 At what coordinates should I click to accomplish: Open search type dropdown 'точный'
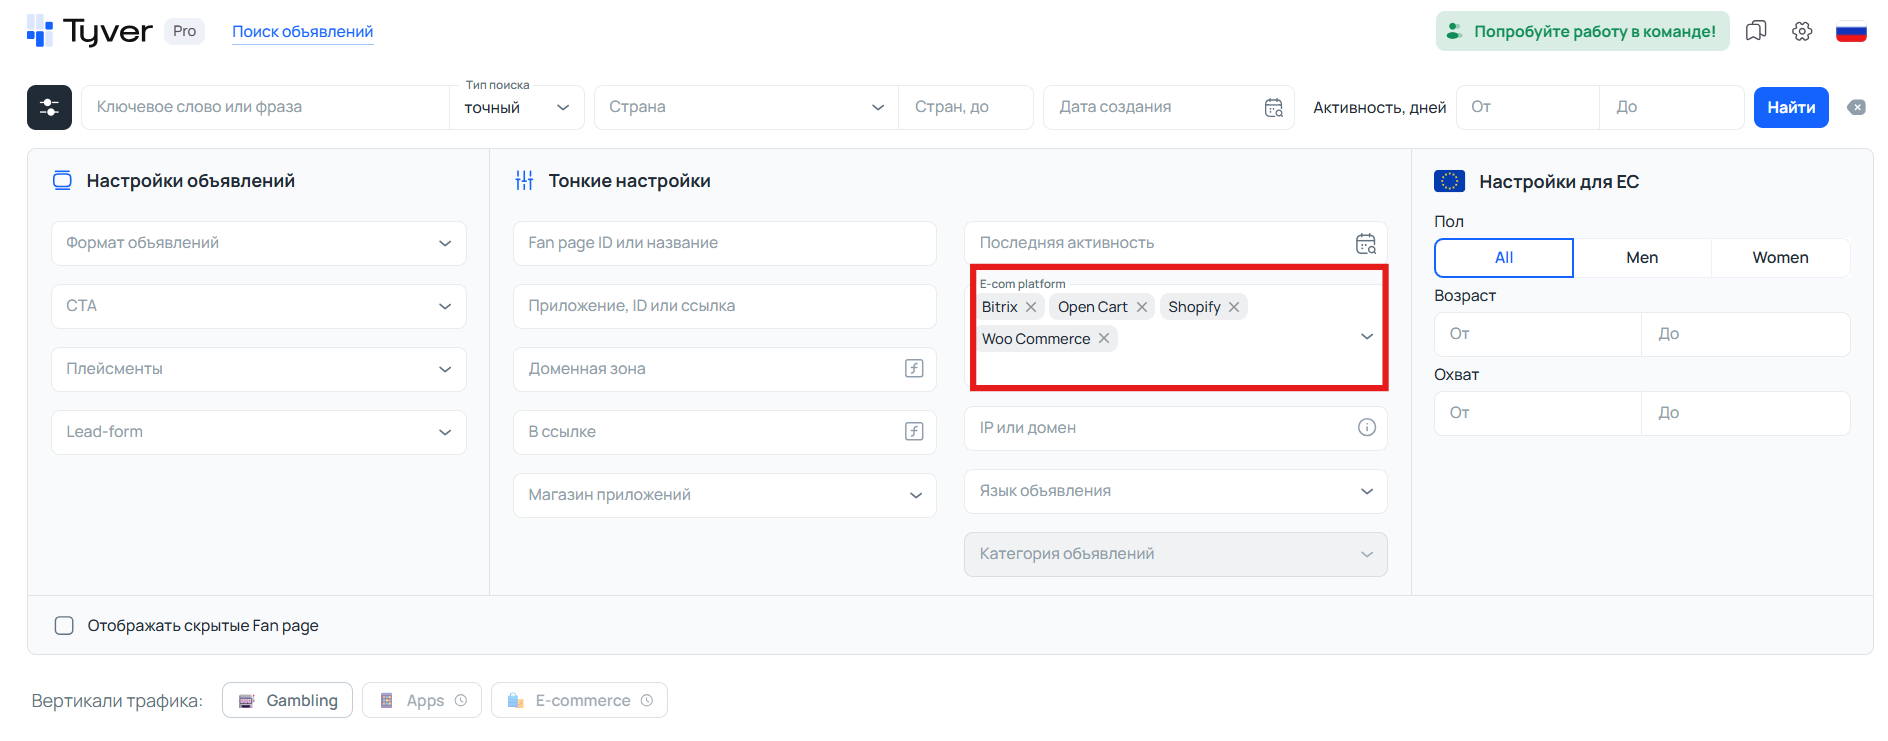tap(517, 107)
